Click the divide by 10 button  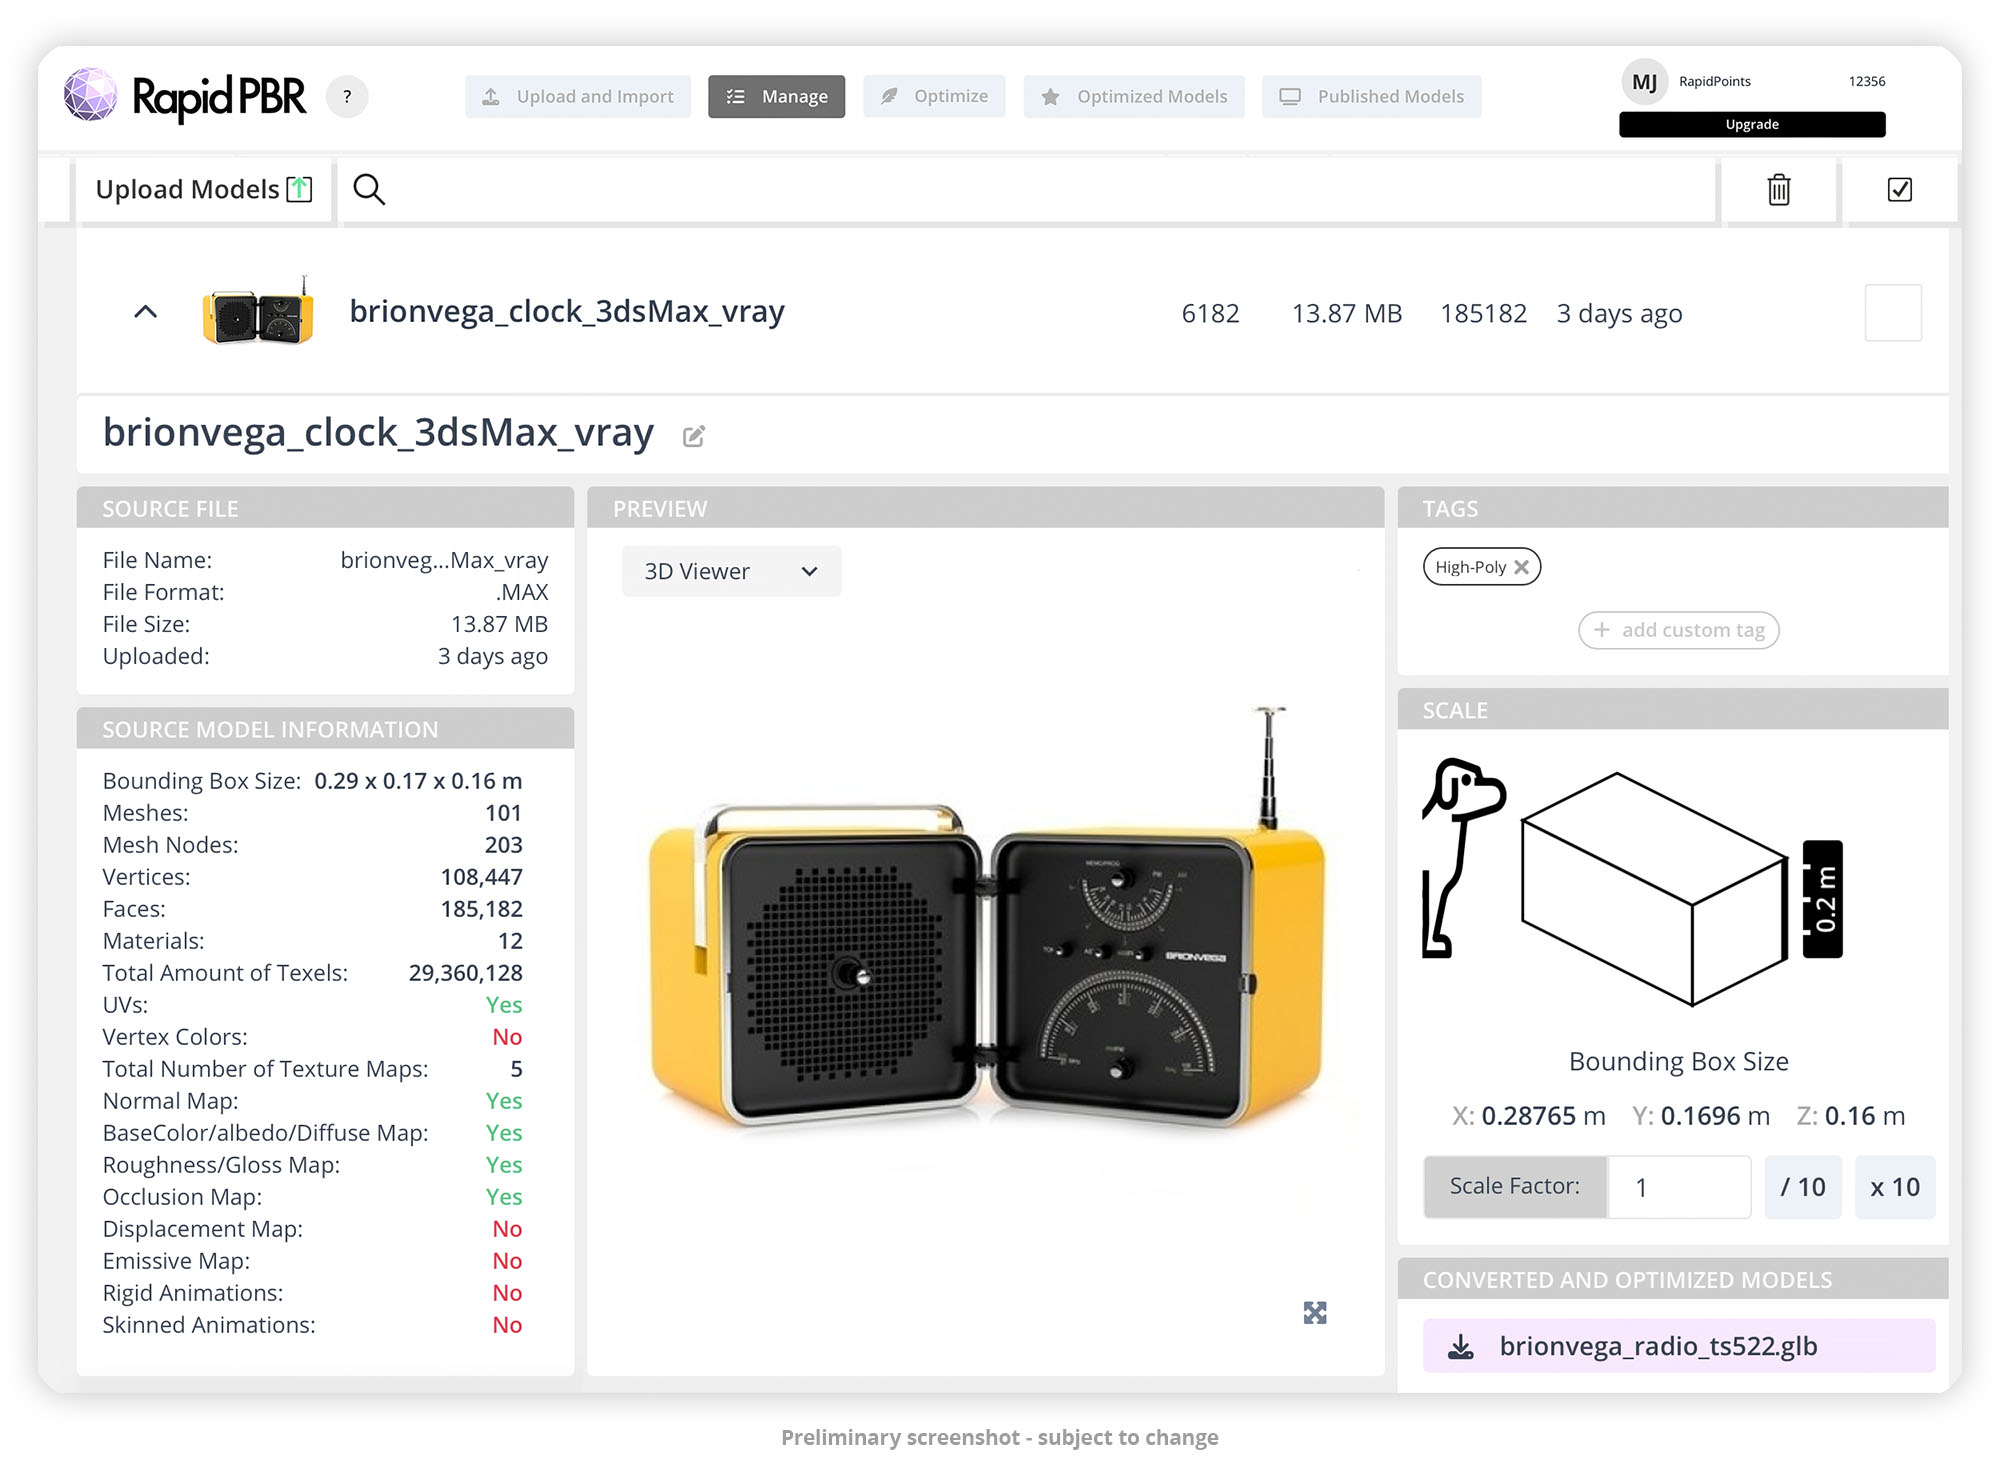tap(1803, 1187)
